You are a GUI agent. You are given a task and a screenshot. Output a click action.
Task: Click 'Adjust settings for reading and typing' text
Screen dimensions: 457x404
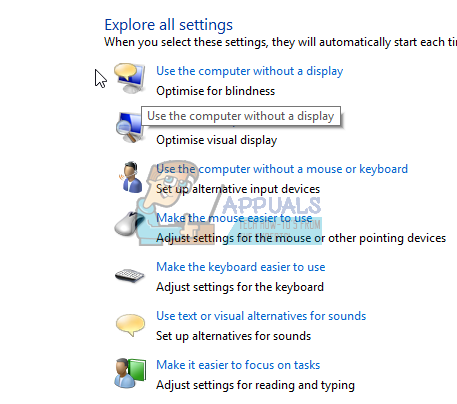255,385
